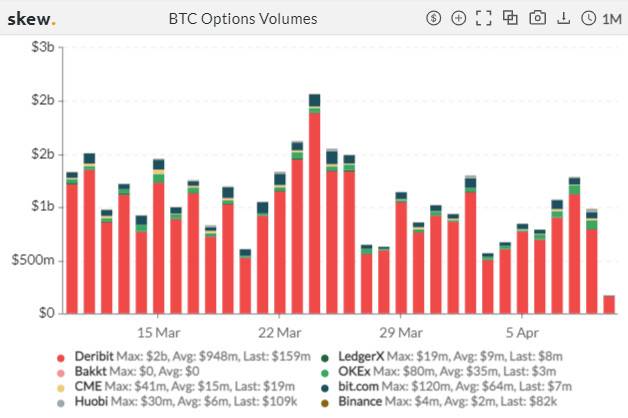Screen dimensions: 628x418
Task: Download the chart data
Action: point(563,18)
